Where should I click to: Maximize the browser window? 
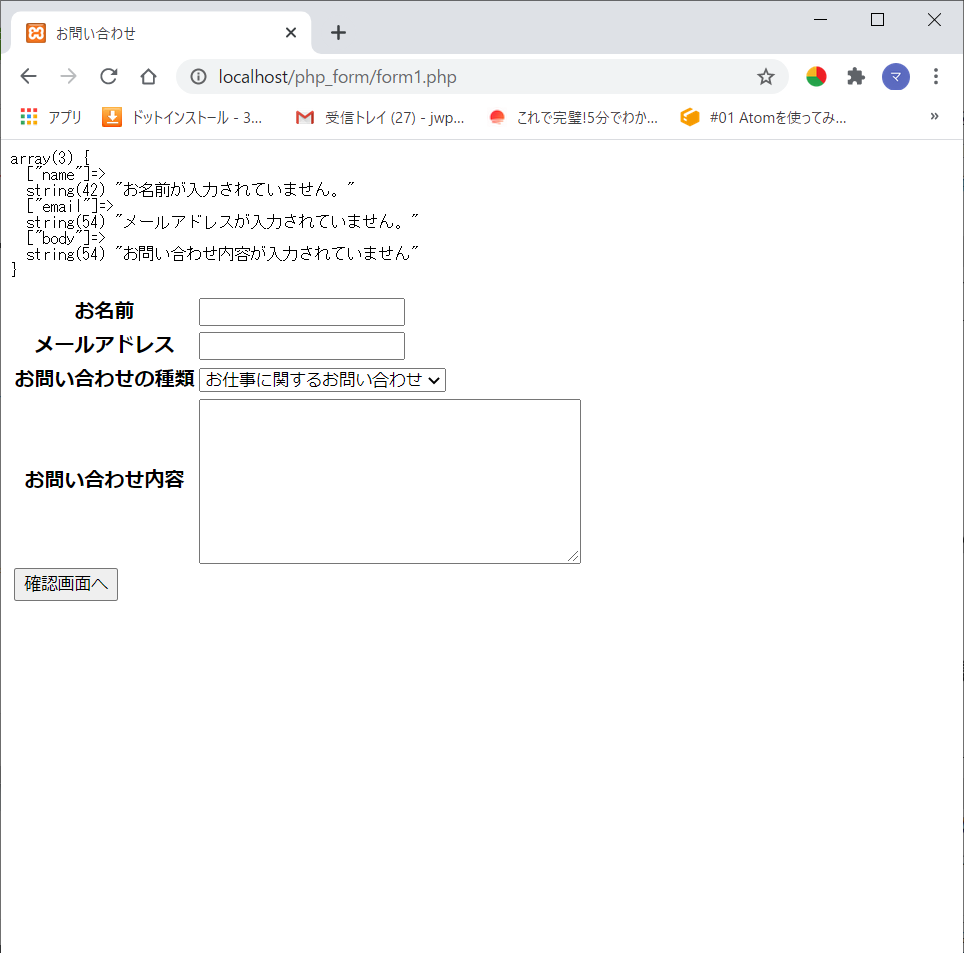coord(877,20)
